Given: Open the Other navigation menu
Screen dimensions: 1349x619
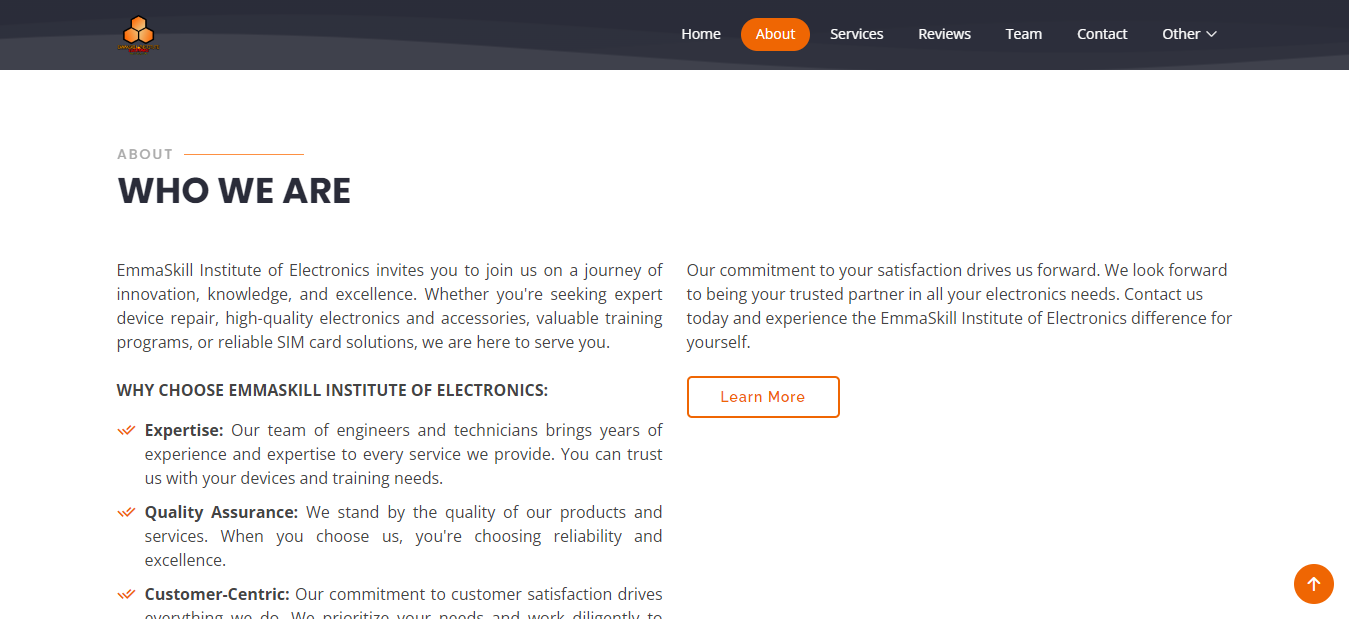Looking at the screenshot, I should [1189, 34].
